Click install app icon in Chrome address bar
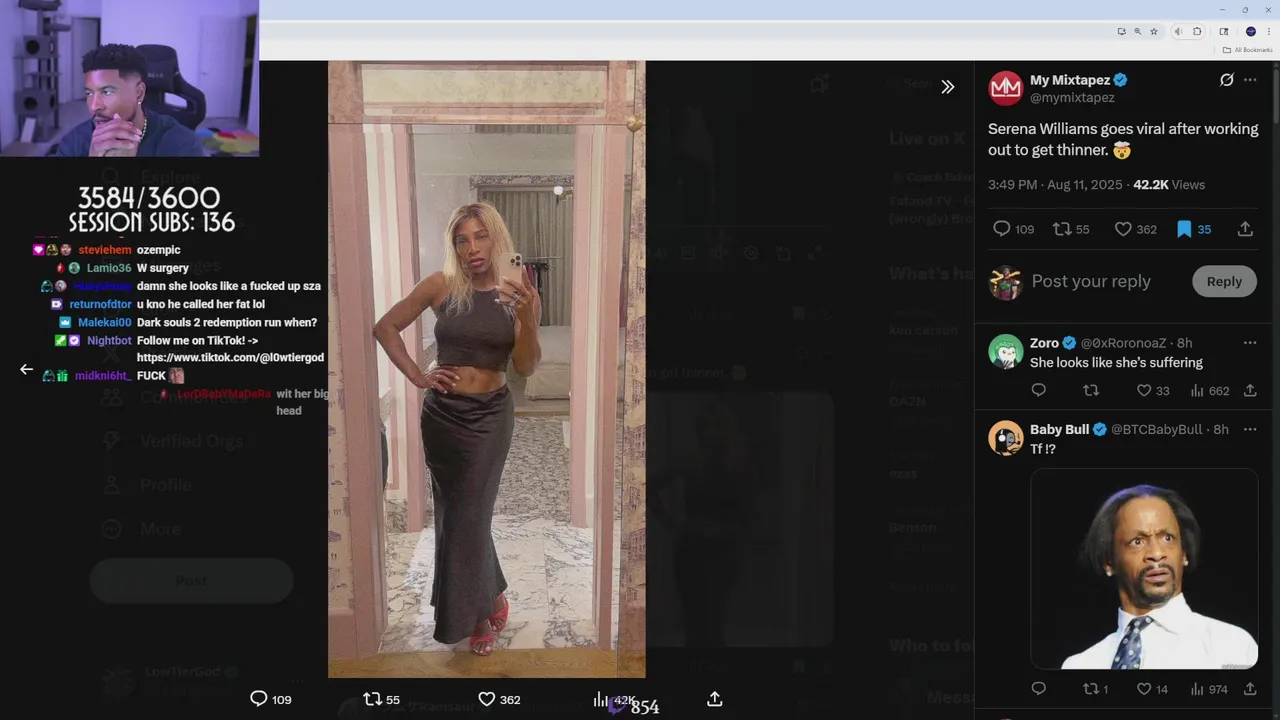Image resolution: width=1280 pixels, height=720 pixels. click(1121, 32)
